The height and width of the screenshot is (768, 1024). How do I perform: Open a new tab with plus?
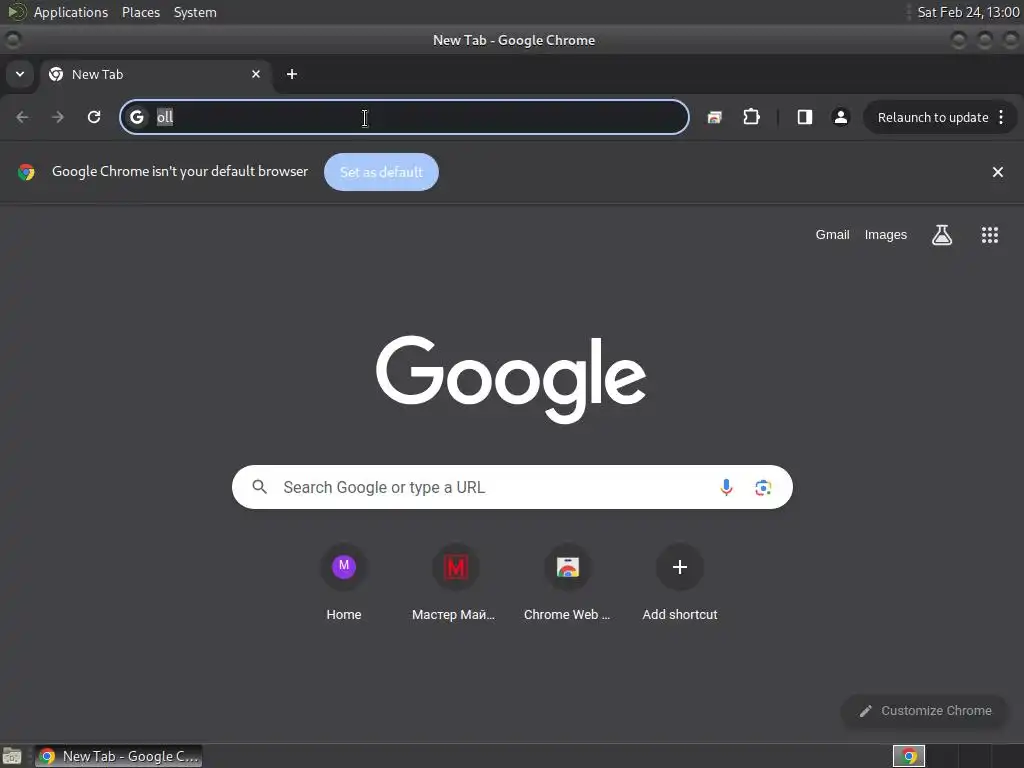click(x=292, y=74)
